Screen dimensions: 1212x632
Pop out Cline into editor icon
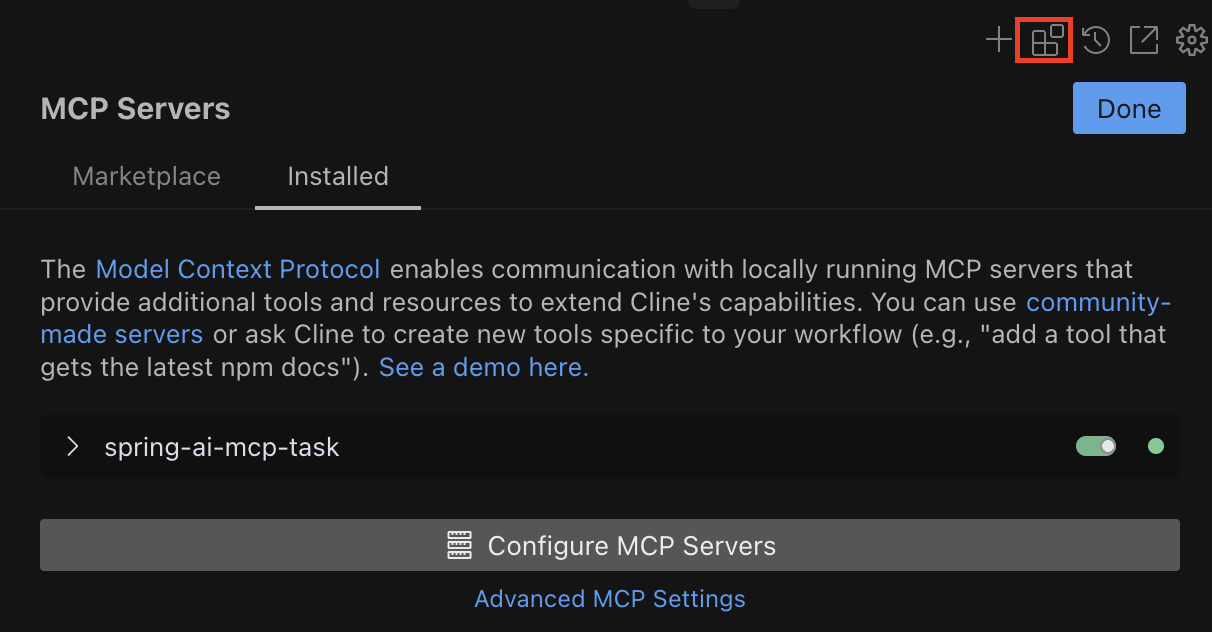click(x=1143, y=40)
